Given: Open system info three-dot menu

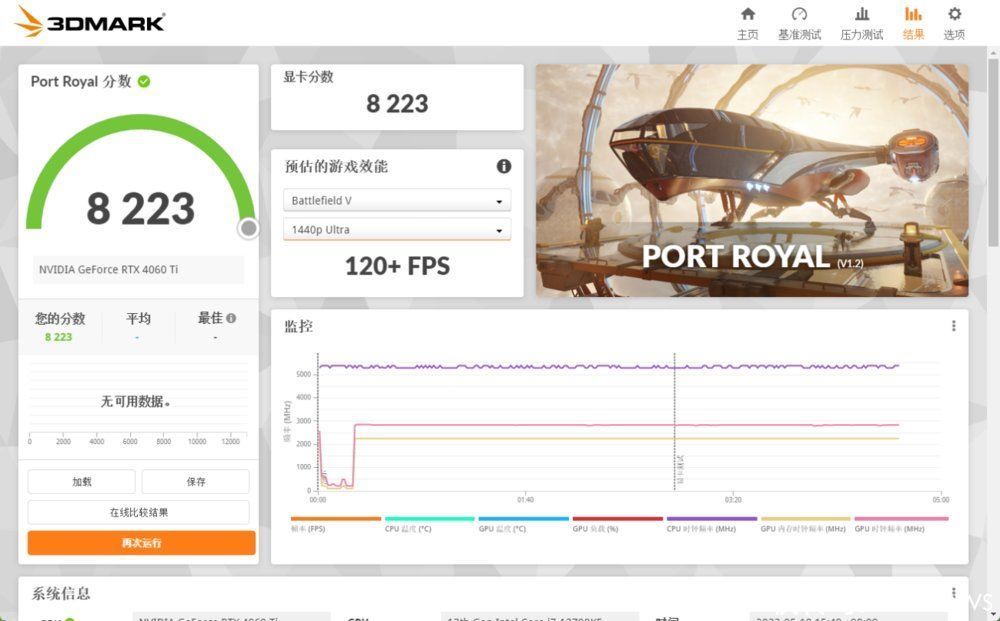Looking at the screenshot, I should pyautogui.click(x=953, y=593).
